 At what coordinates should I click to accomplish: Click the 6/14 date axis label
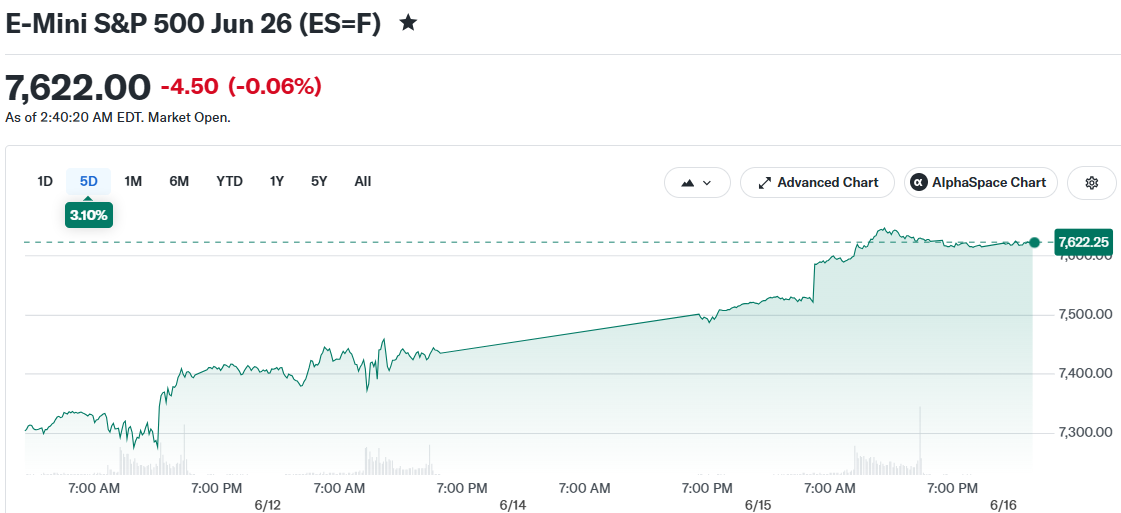513,505
